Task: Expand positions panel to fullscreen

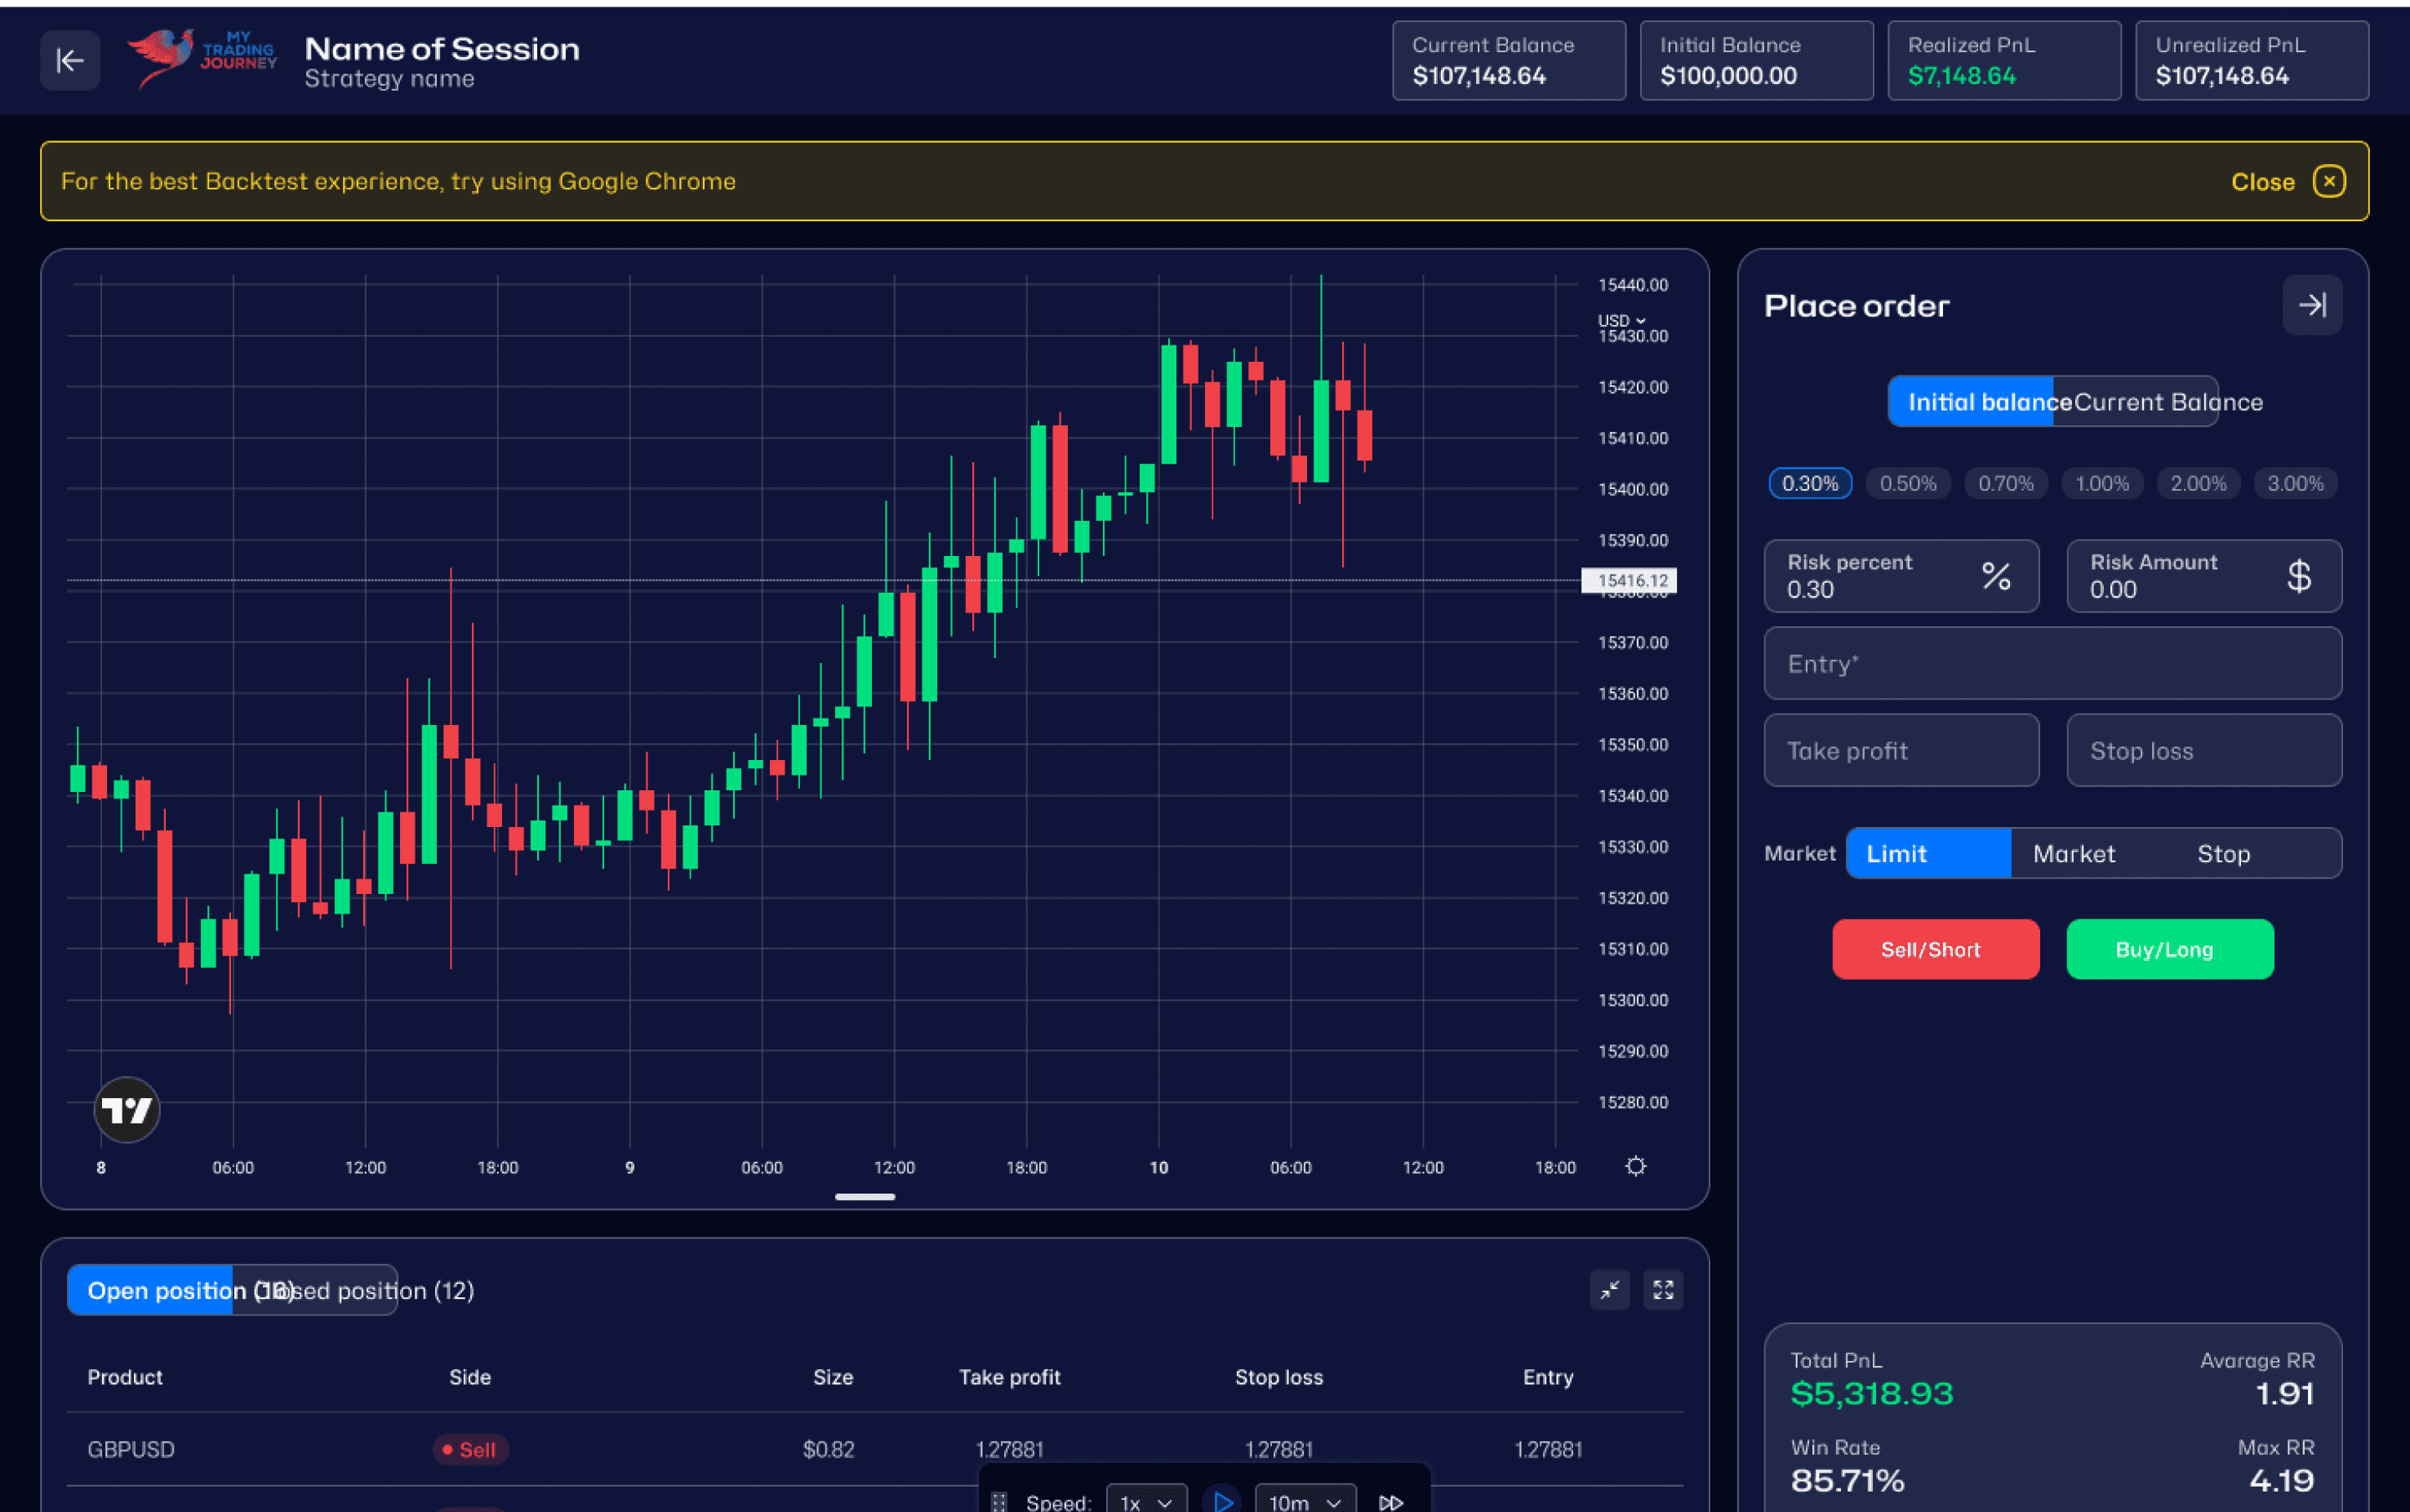Action: 1663,1290
